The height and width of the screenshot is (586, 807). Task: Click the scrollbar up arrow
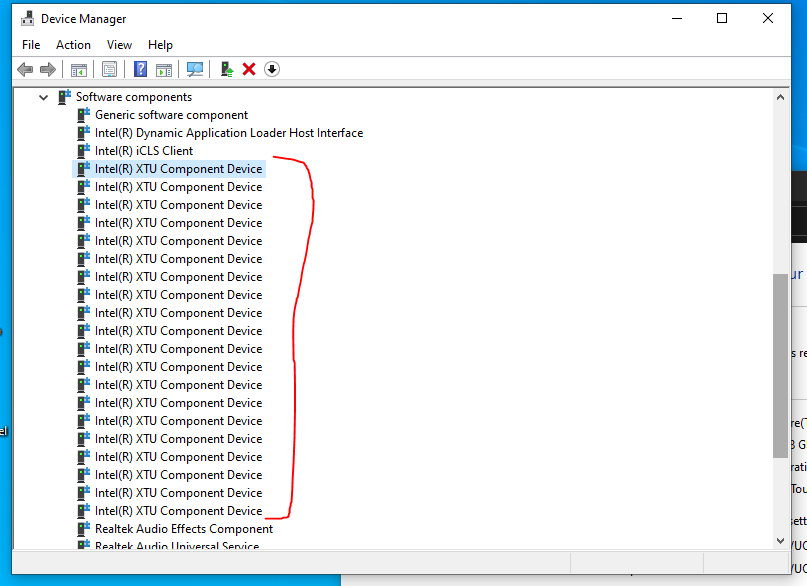(x=780, y=97)
